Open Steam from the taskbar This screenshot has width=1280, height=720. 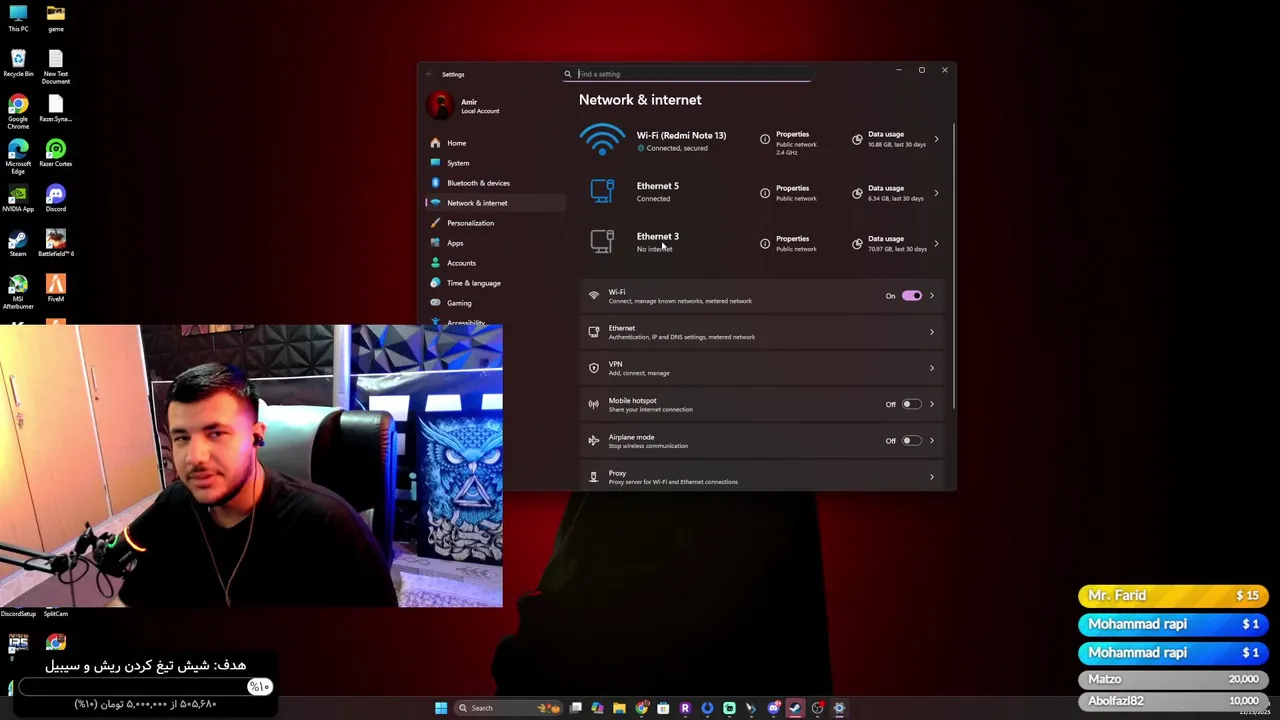click(795, 708)
